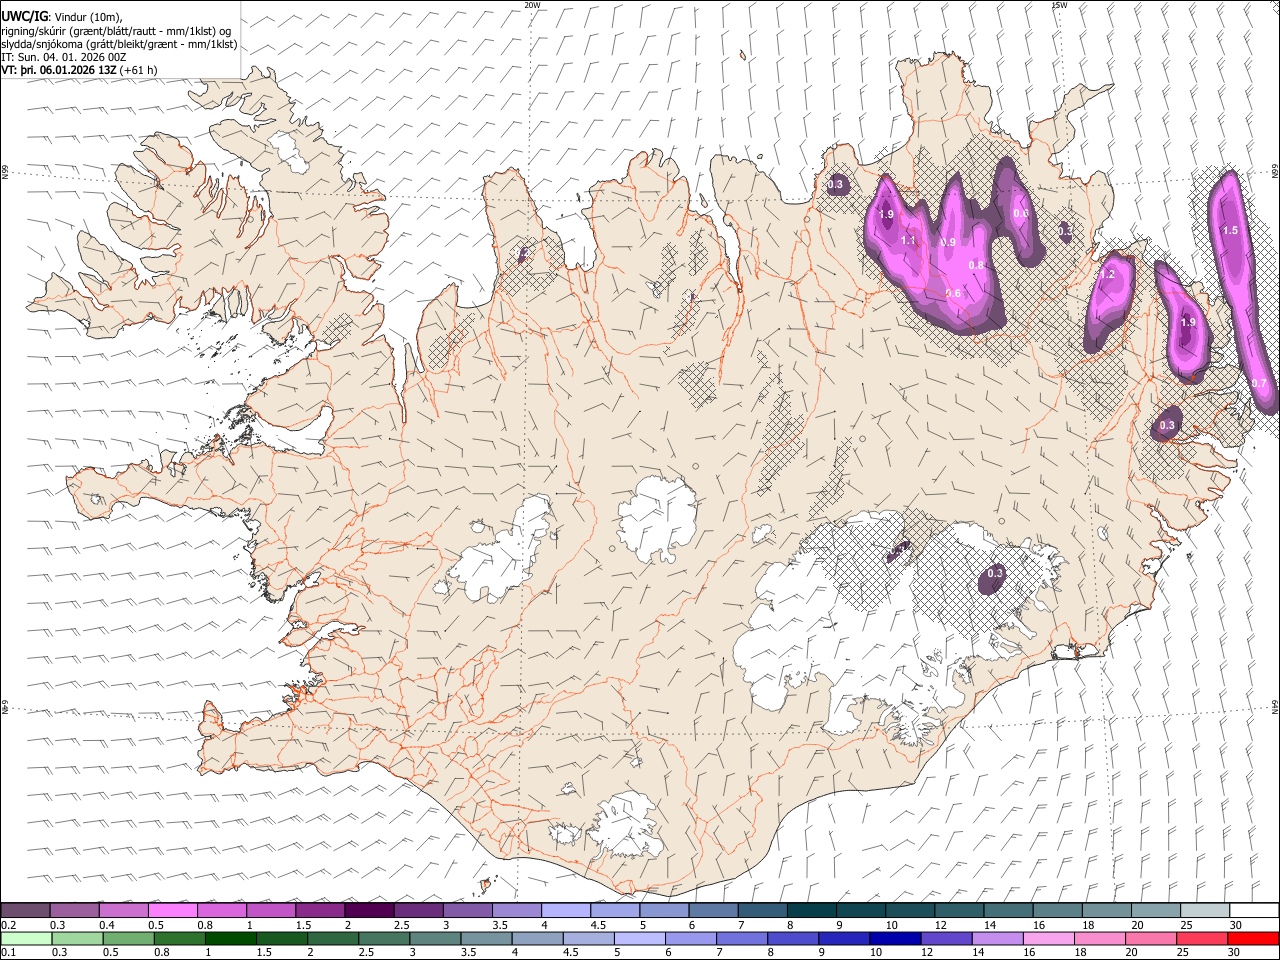Click the darkest purple 2 snow legend swatch
Viewport: 1280px width, 960px height.
pyautogui.click(x=369, y=911)
